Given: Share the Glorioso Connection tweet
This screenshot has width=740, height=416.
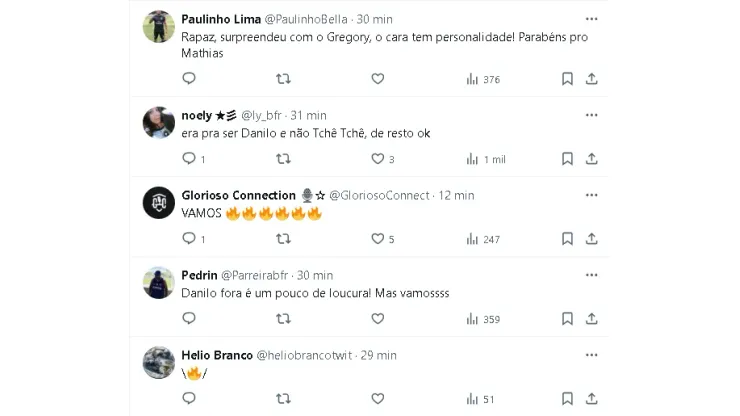Looking at the screenshot, I should (x=592, y=239).
